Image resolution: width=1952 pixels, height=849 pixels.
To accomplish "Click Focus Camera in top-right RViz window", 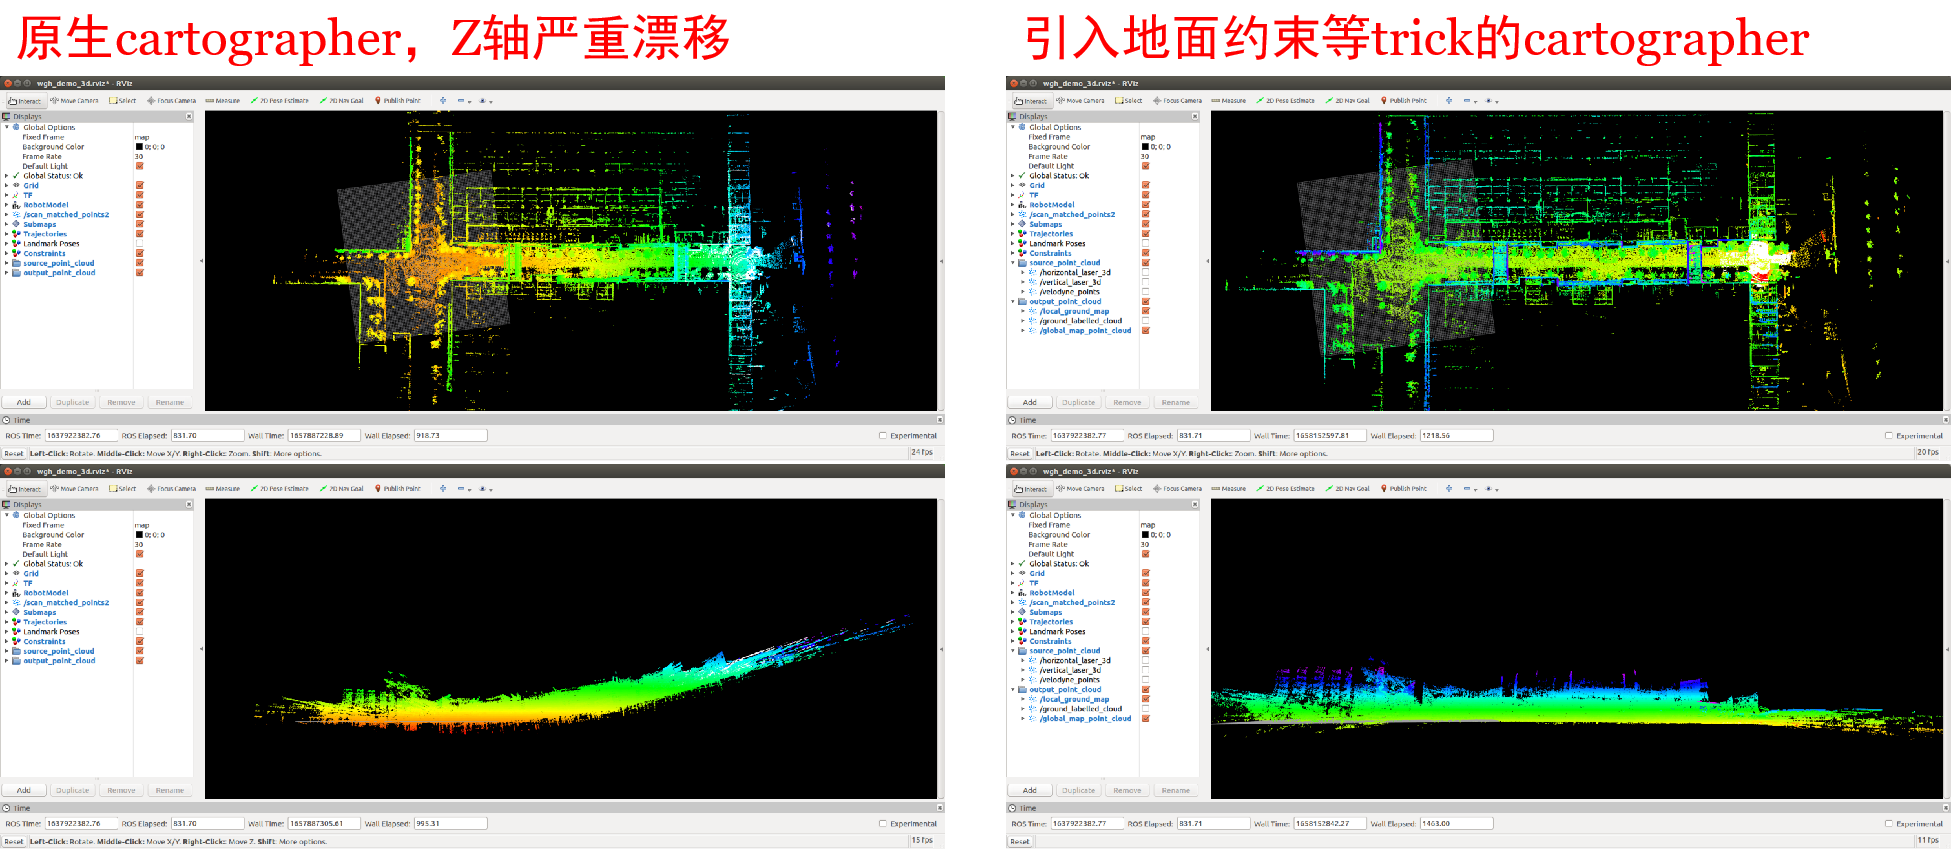I will 1178,101.
